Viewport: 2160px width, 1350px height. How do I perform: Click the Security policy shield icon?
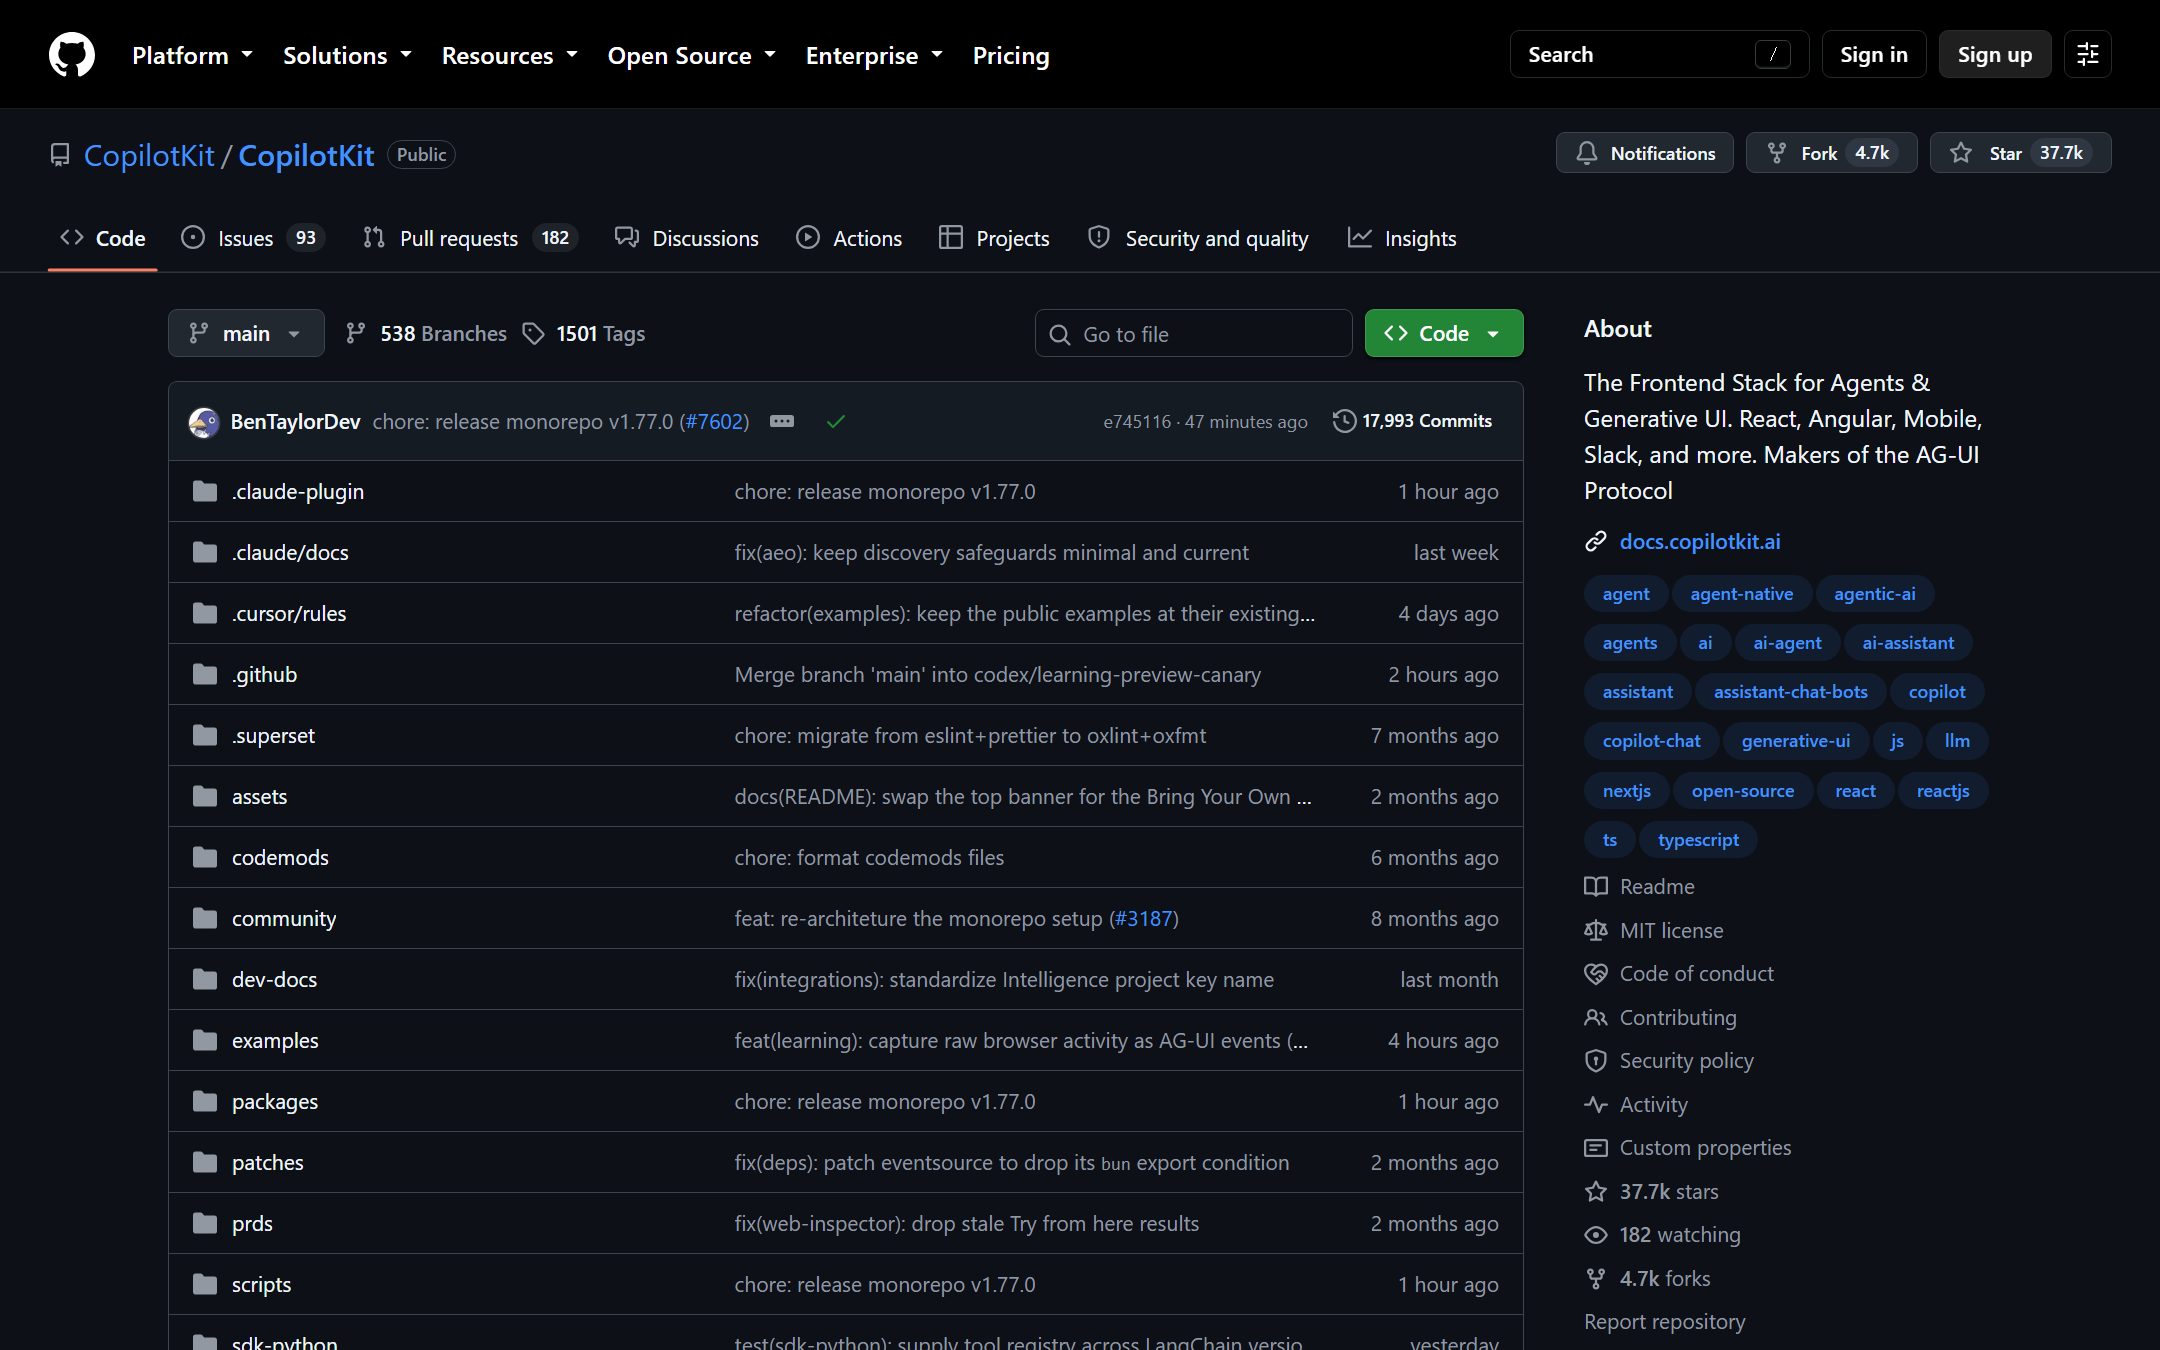pos(1596,1061)
